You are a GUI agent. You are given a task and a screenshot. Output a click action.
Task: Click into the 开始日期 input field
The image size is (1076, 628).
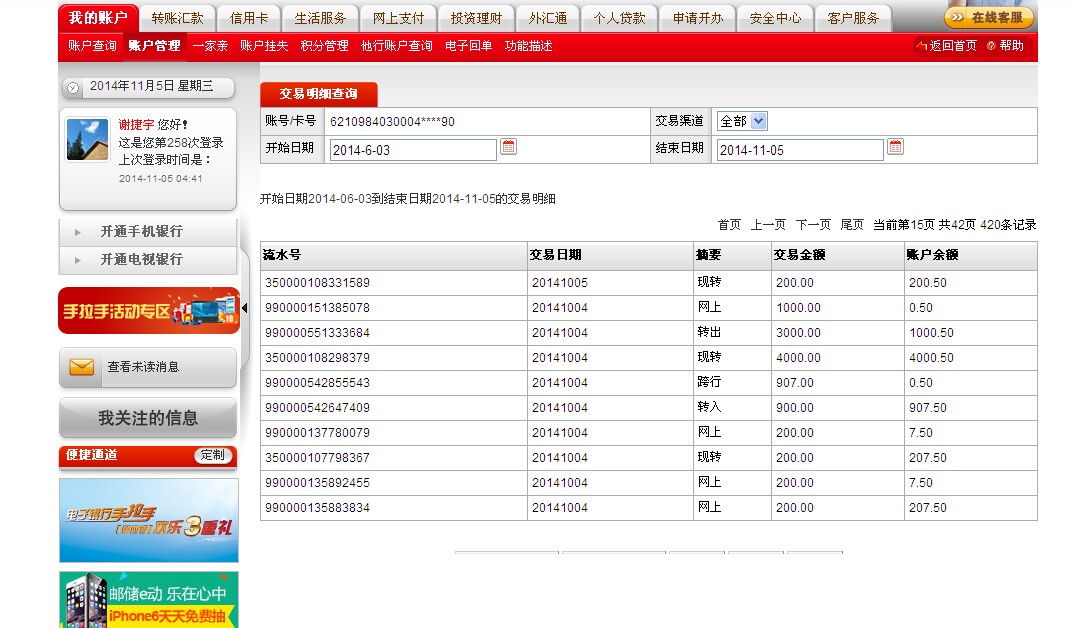[x=412, y=150]
